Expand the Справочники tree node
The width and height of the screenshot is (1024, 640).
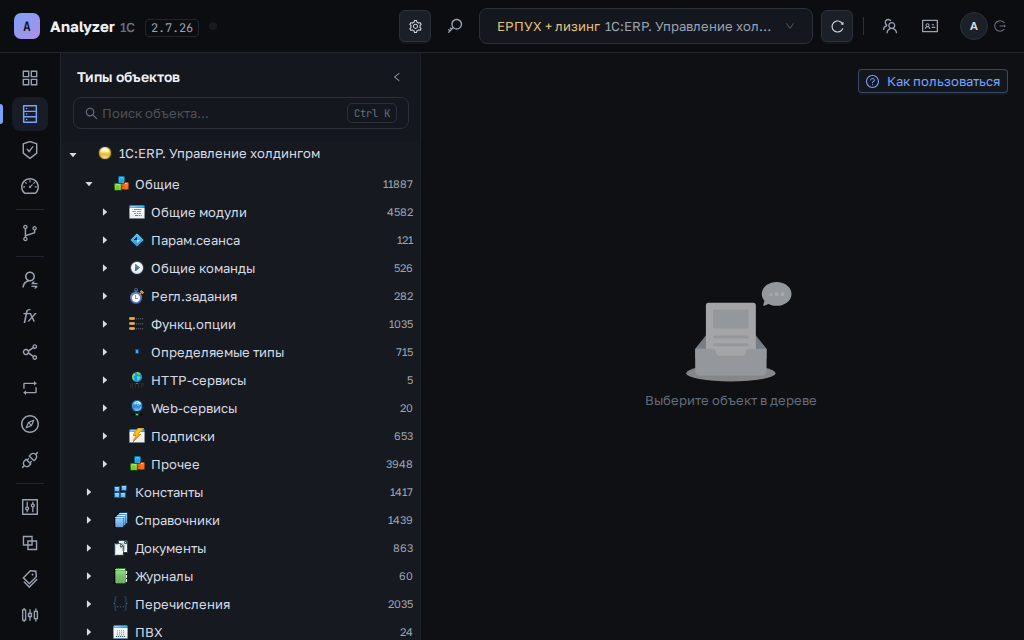coord(89,520)
